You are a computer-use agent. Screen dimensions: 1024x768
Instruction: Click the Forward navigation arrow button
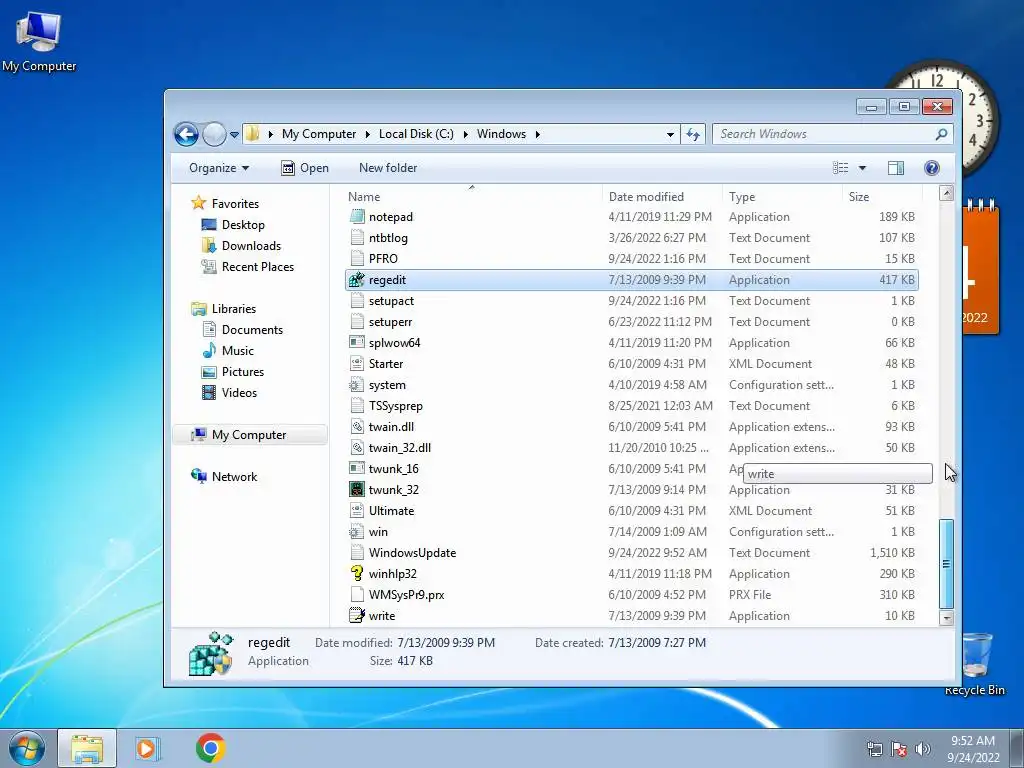point(214,135)
